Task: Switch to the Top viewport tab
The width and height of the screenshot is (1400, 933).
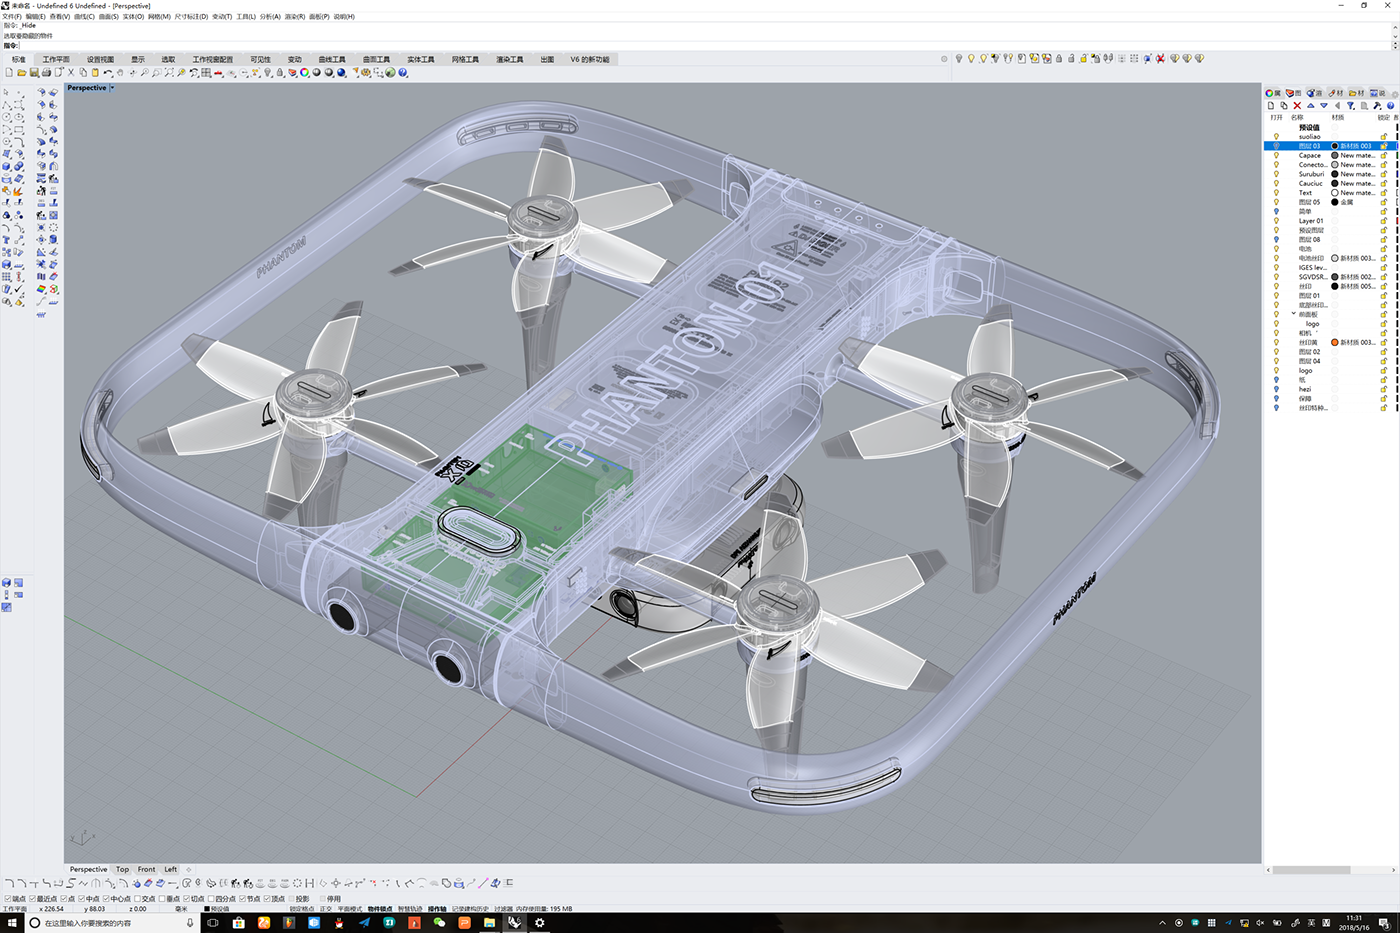Action: [121, 869]
